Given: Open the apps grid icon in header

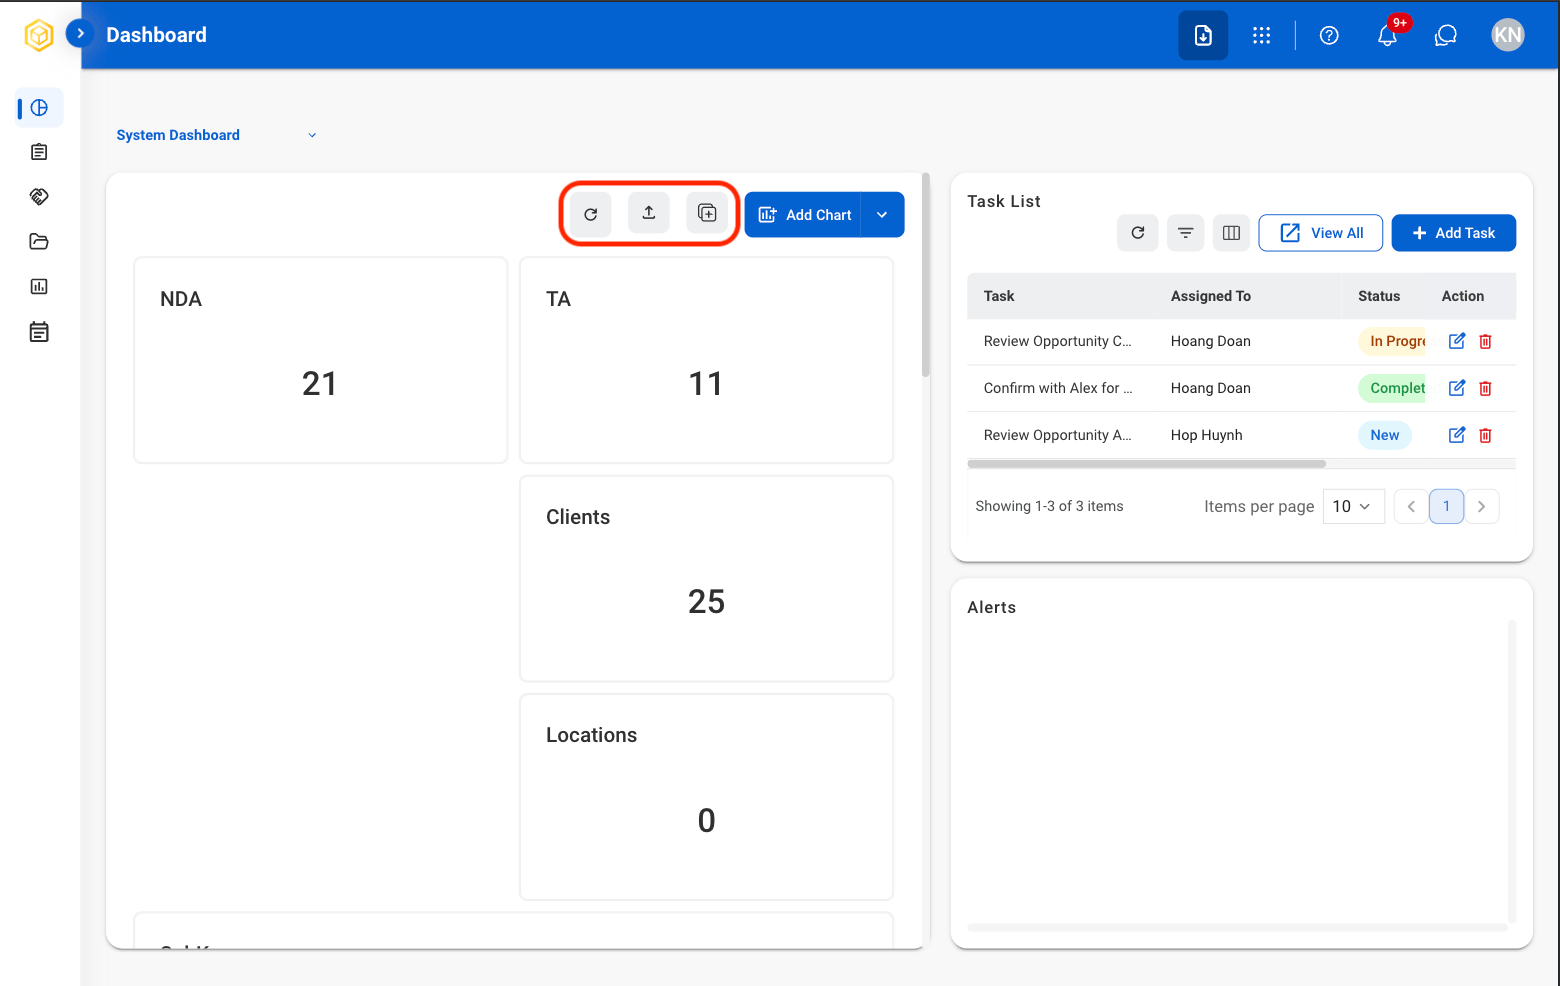Looking at the screenshot, I should coord(1262,35).
